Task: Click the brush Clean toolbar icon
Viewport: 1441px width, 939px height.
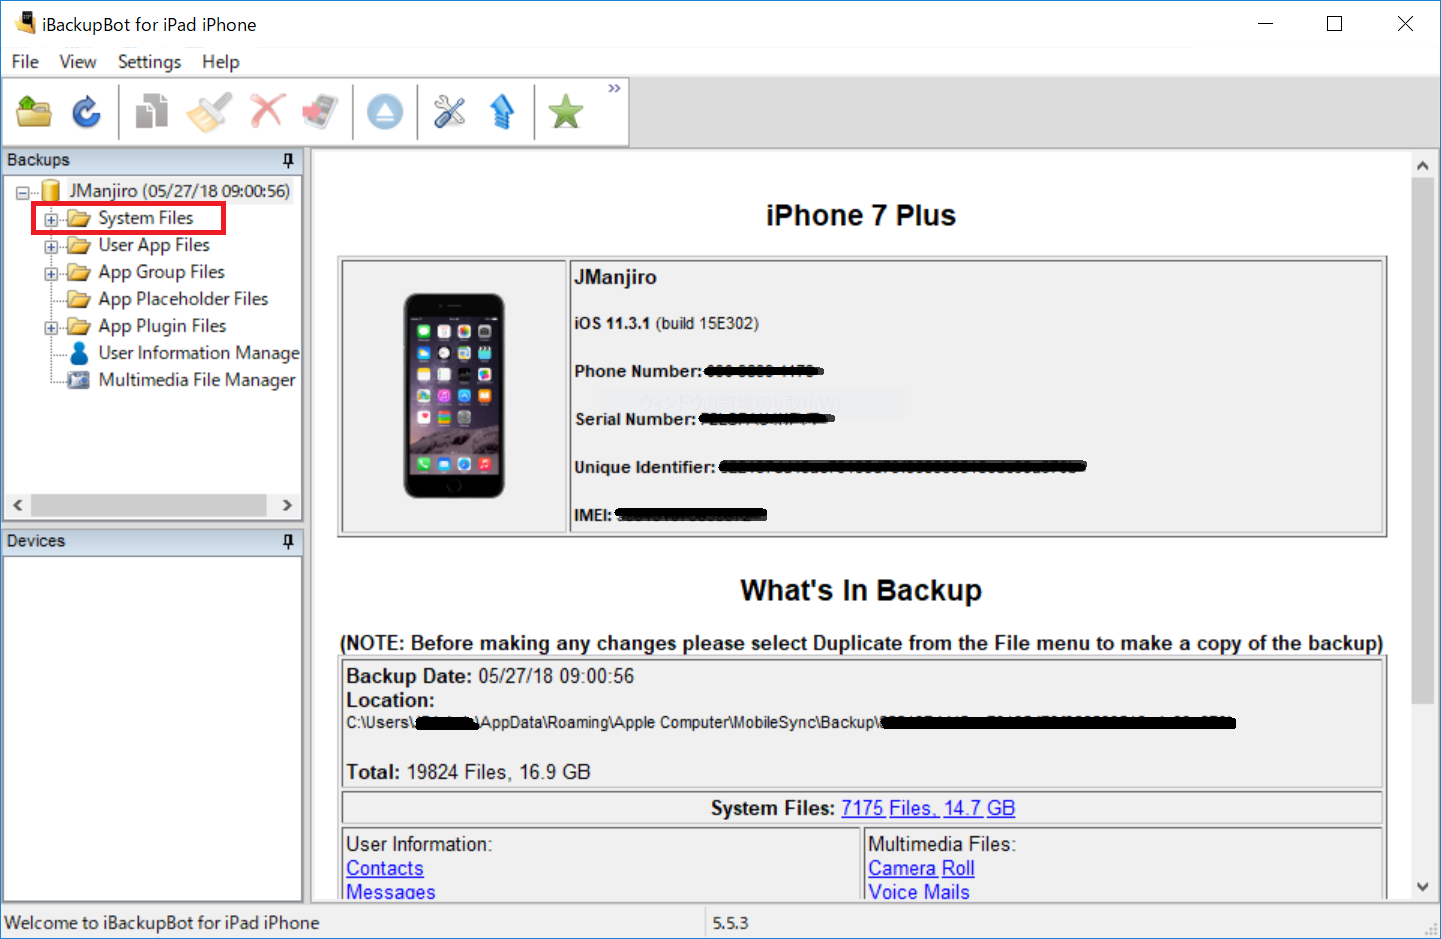Action: (209, 111)
